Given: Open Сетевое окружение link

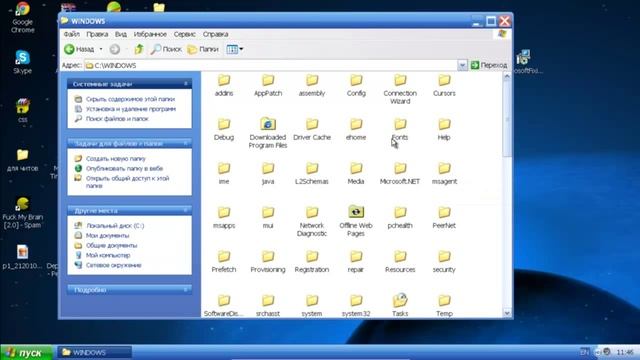Looking at the screenshot, I should (113, 265).
